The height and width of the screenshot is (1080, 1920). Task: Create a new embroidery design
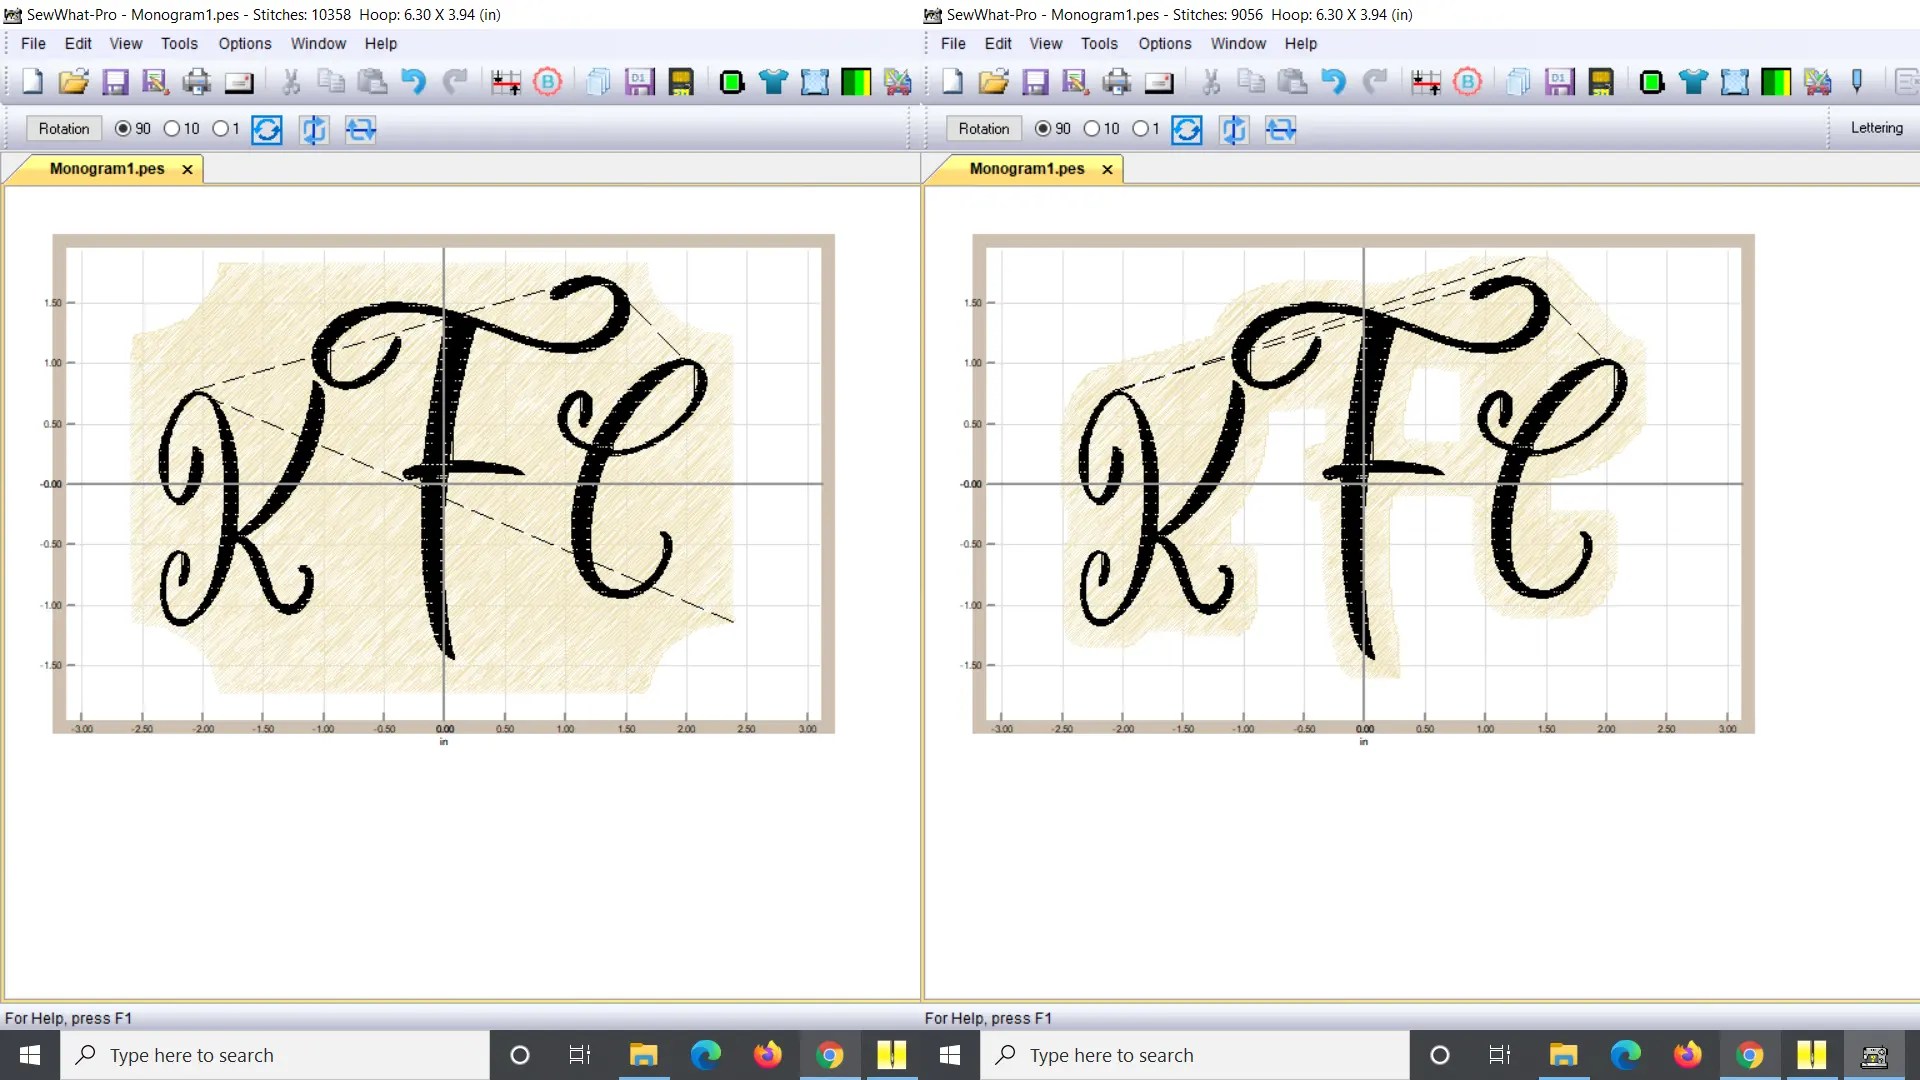click(x=31, y=82)
